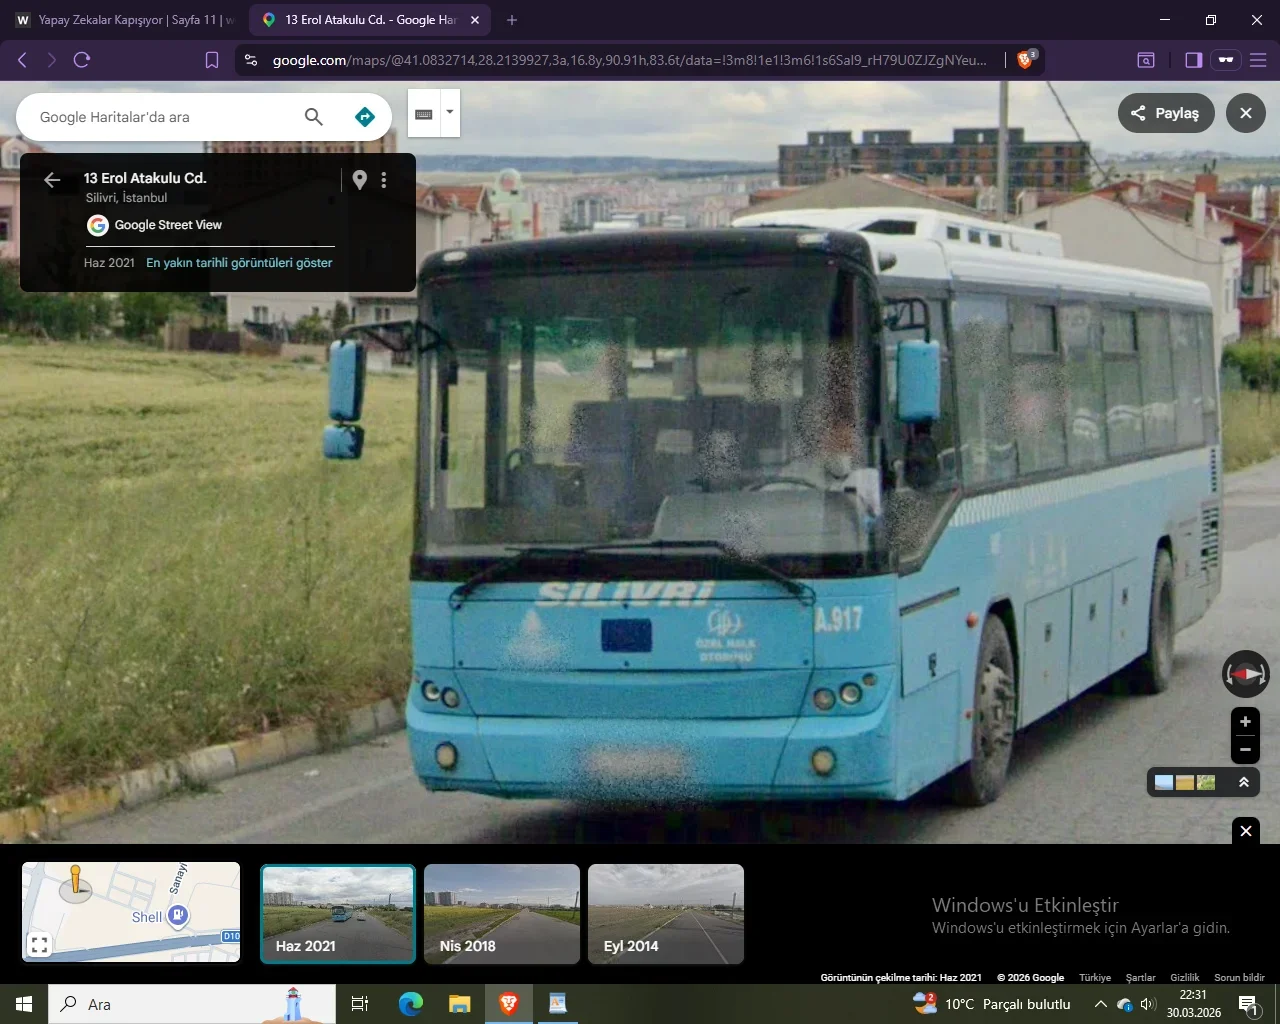This screenshot has height=1024, width=1280.
Task: Click the compass to reset map orientation
Action: (x=1245, y=674)
